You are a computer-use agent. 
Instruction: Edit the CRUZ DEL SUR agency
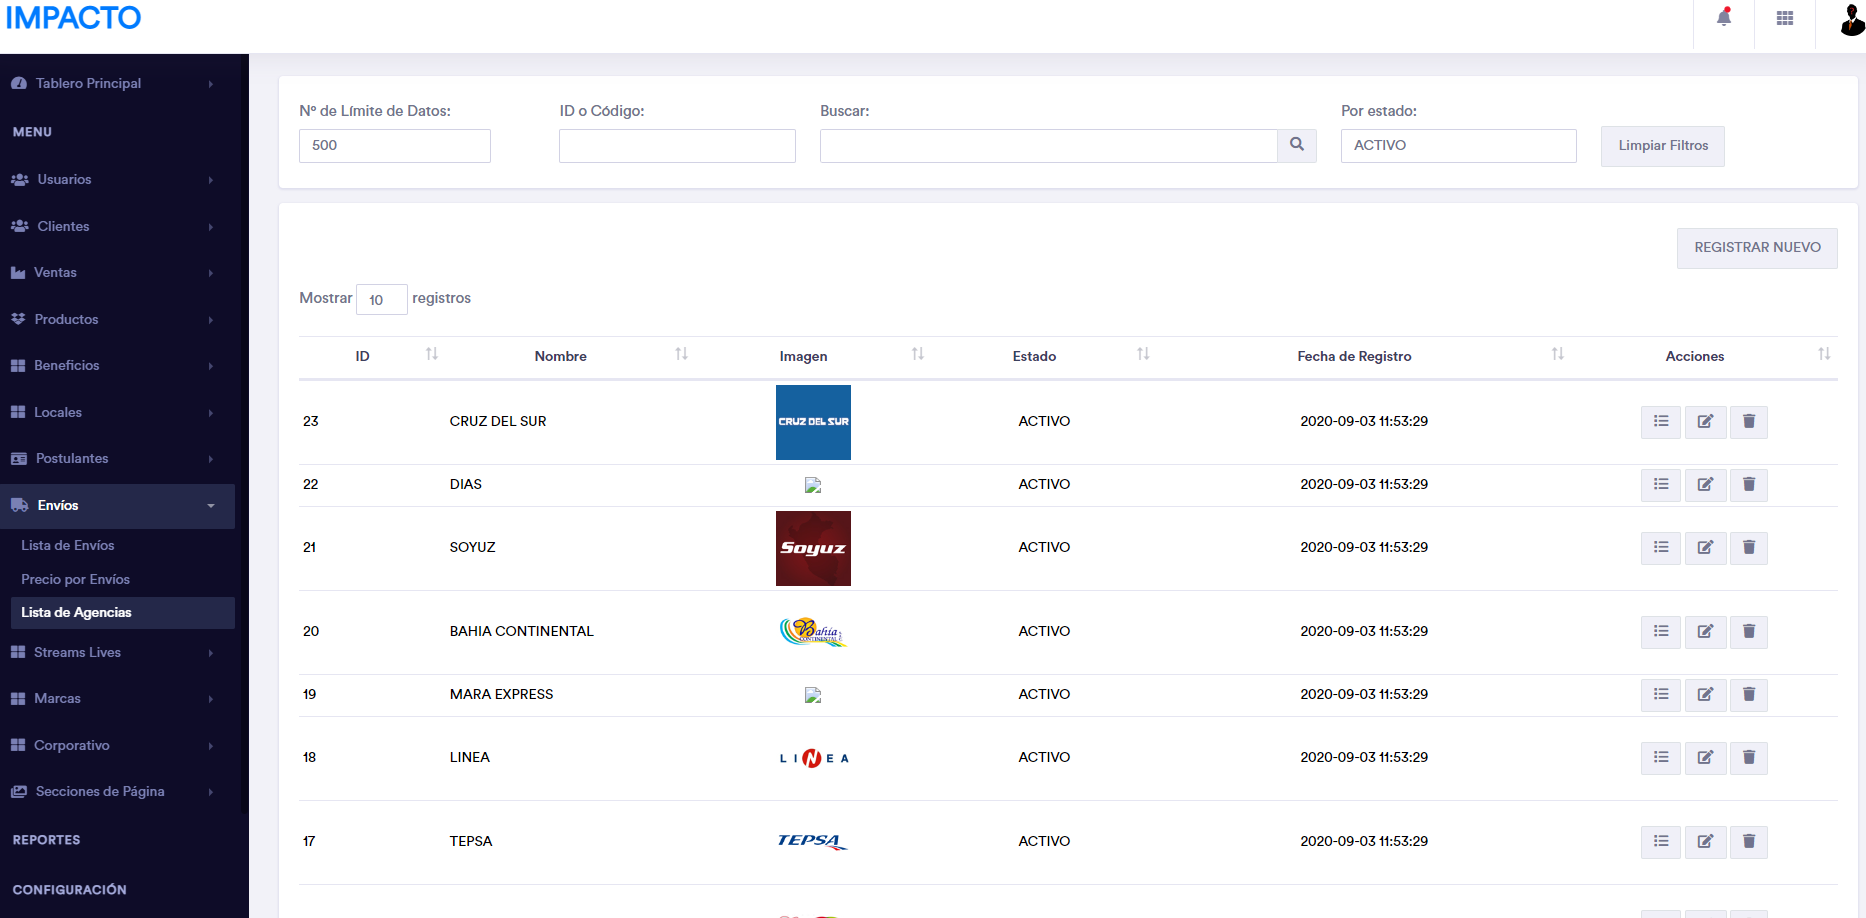click(x=1705, y=422)
